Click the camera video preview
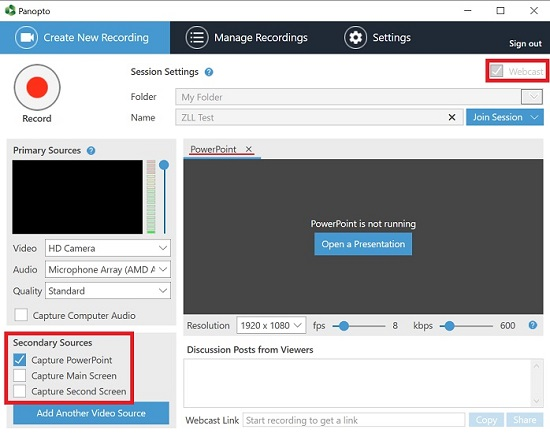Screen dimensions: 550x433 pyautogui.click(x=78, y=197)
